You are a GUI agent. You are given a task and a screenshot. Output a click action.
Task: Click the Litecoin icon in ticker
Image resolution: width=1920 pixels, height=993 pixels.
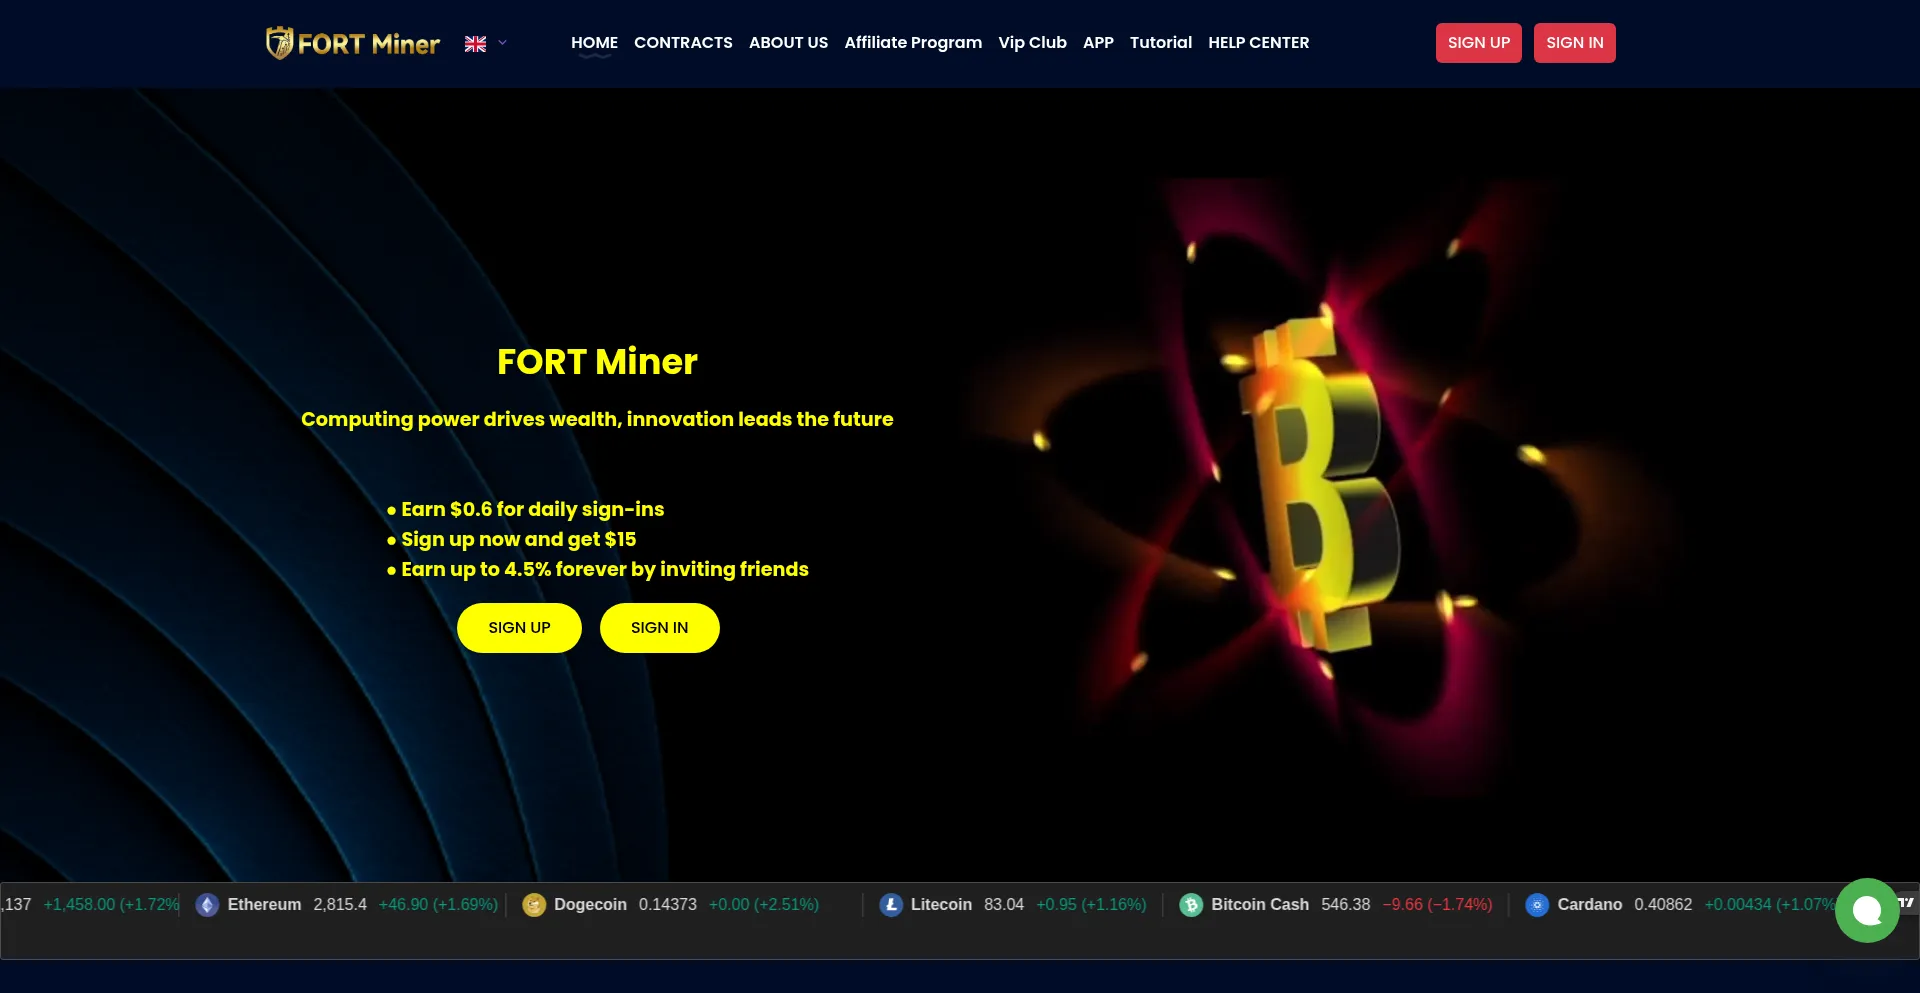coord(891,905)
